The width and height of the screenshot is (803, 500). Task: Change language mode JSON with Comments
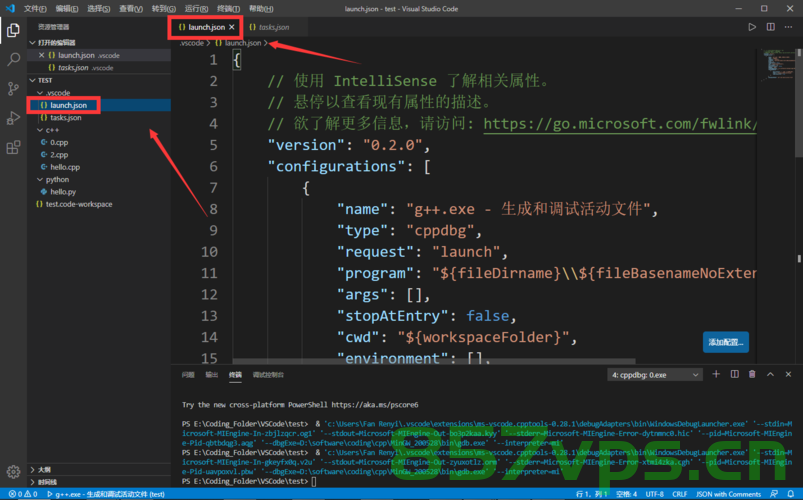(x=728, y=494)
